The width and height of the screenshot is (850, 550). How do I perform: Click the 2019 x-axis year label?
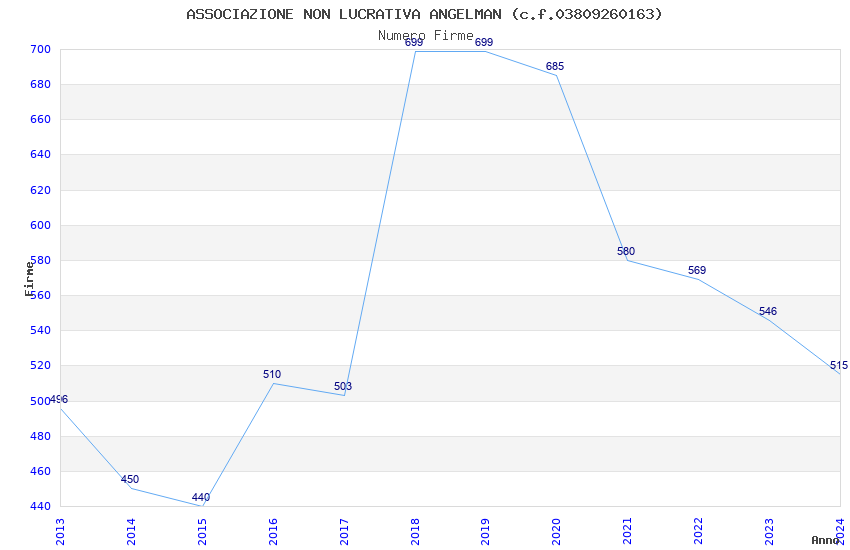[485, 531]
